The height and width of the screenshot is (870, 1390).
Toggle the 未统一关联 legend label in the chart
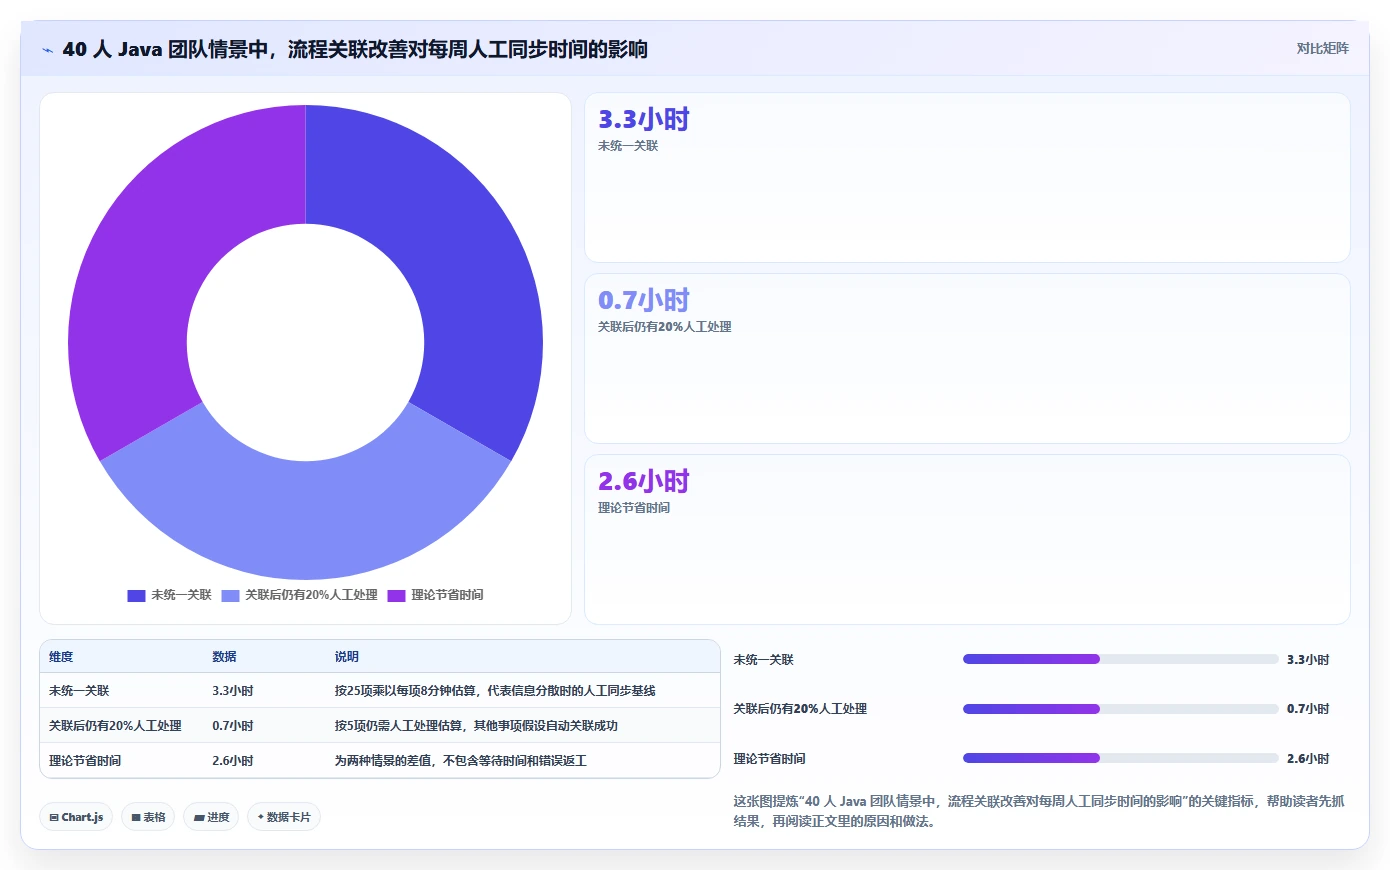pos(181,595)
